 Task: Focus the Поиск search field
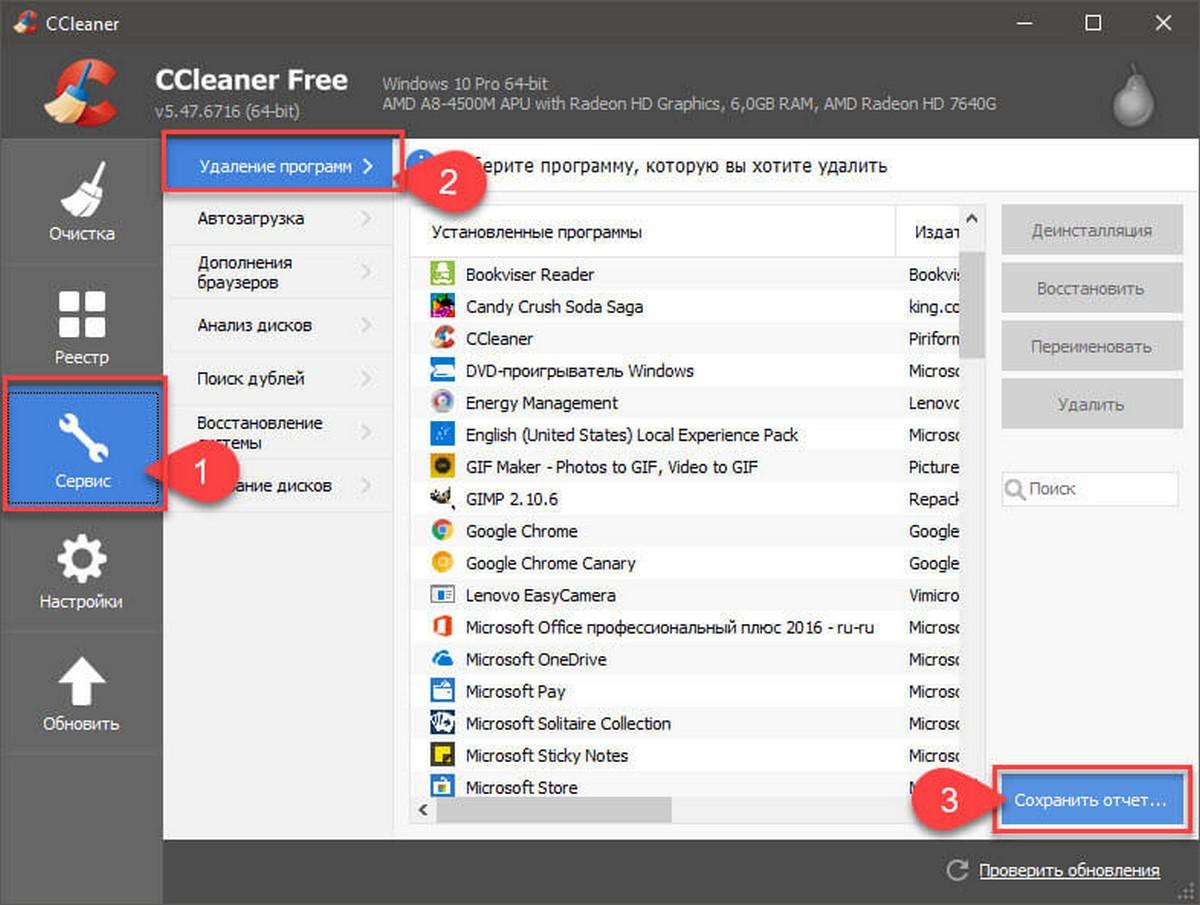pyautogui.click(x=1091, y=489)
